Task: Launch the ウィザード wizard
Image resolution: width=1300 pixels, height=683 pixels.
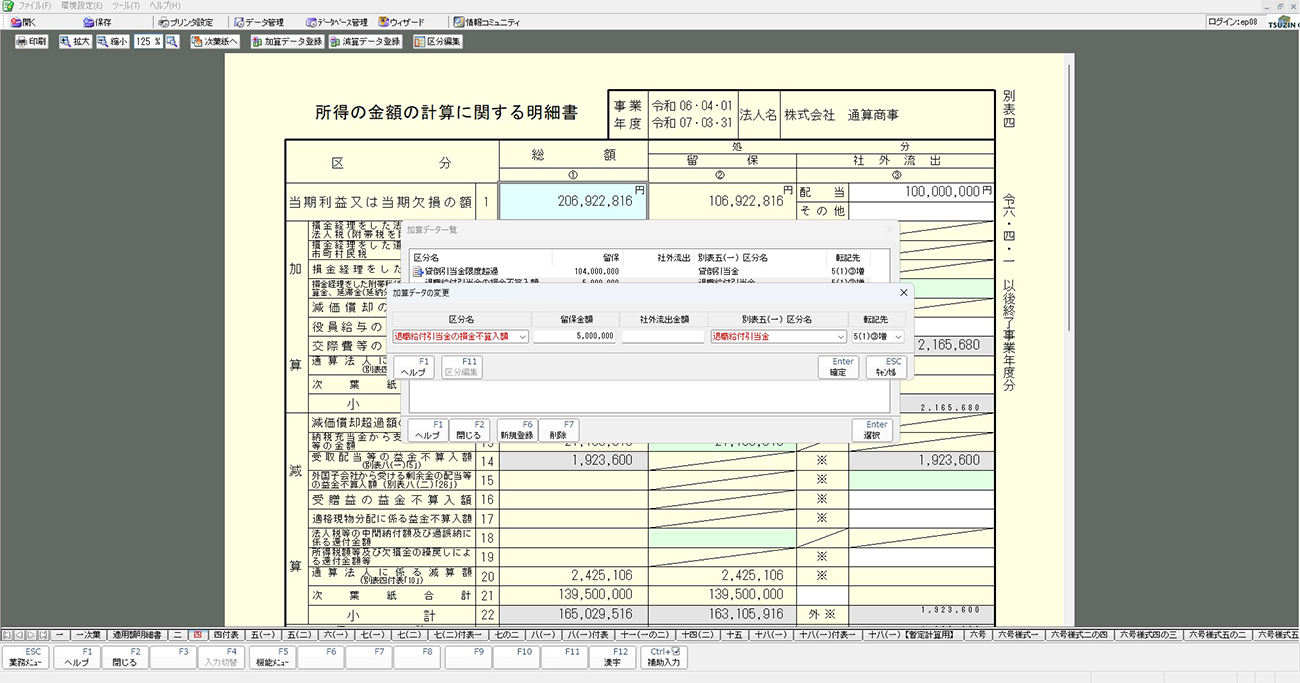Action: [401, 22]
